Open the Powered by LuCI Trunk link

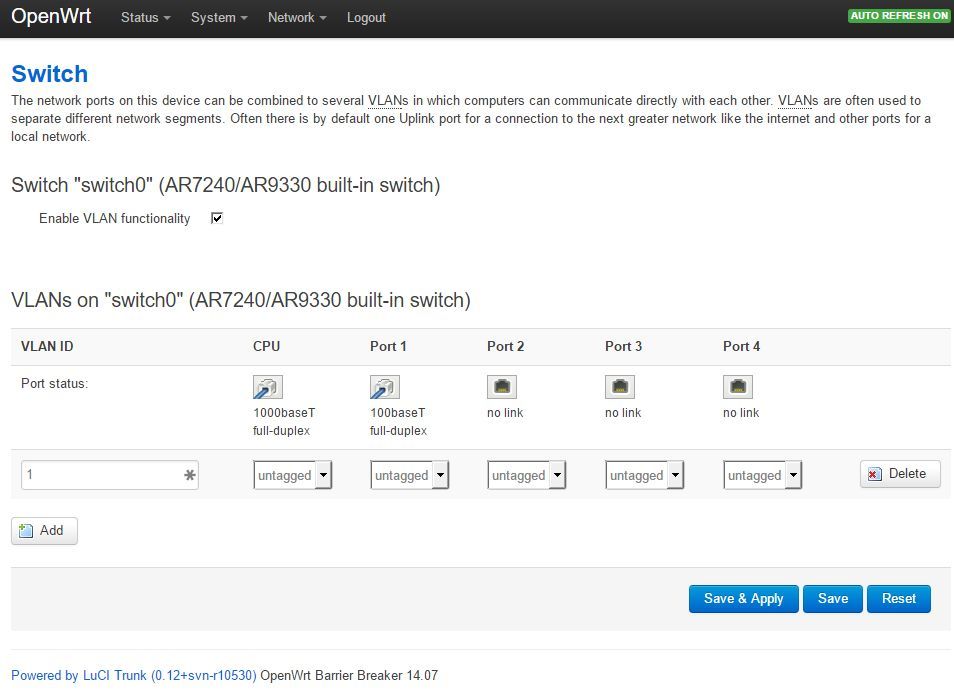click(x=134, y=675)
